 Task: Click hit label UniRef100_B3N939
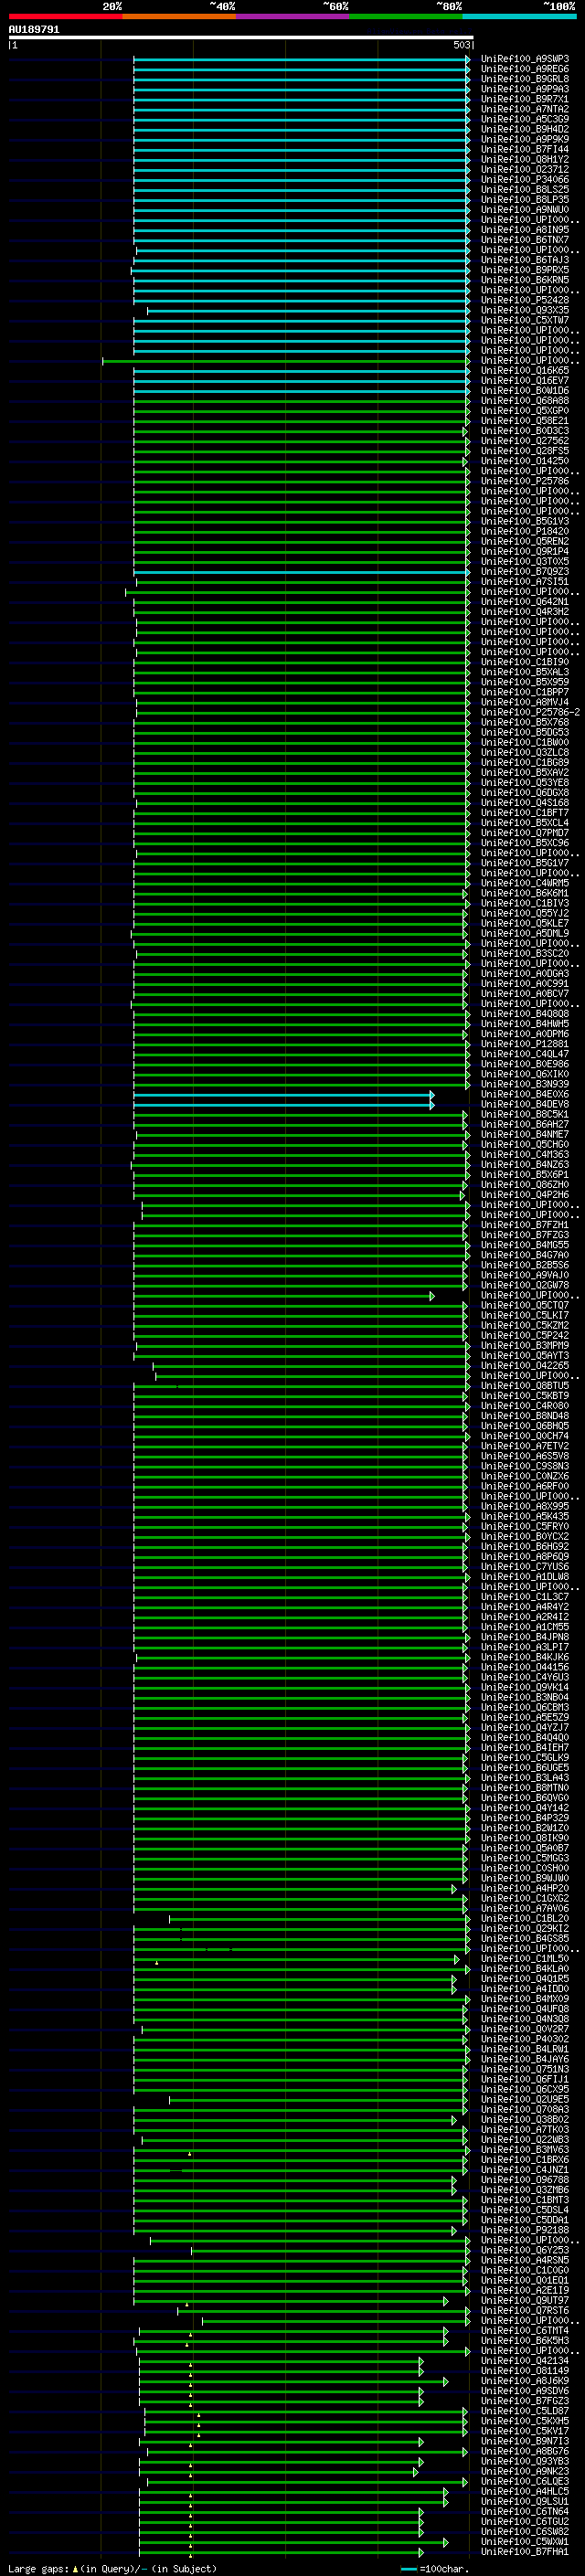point(524,1084)
